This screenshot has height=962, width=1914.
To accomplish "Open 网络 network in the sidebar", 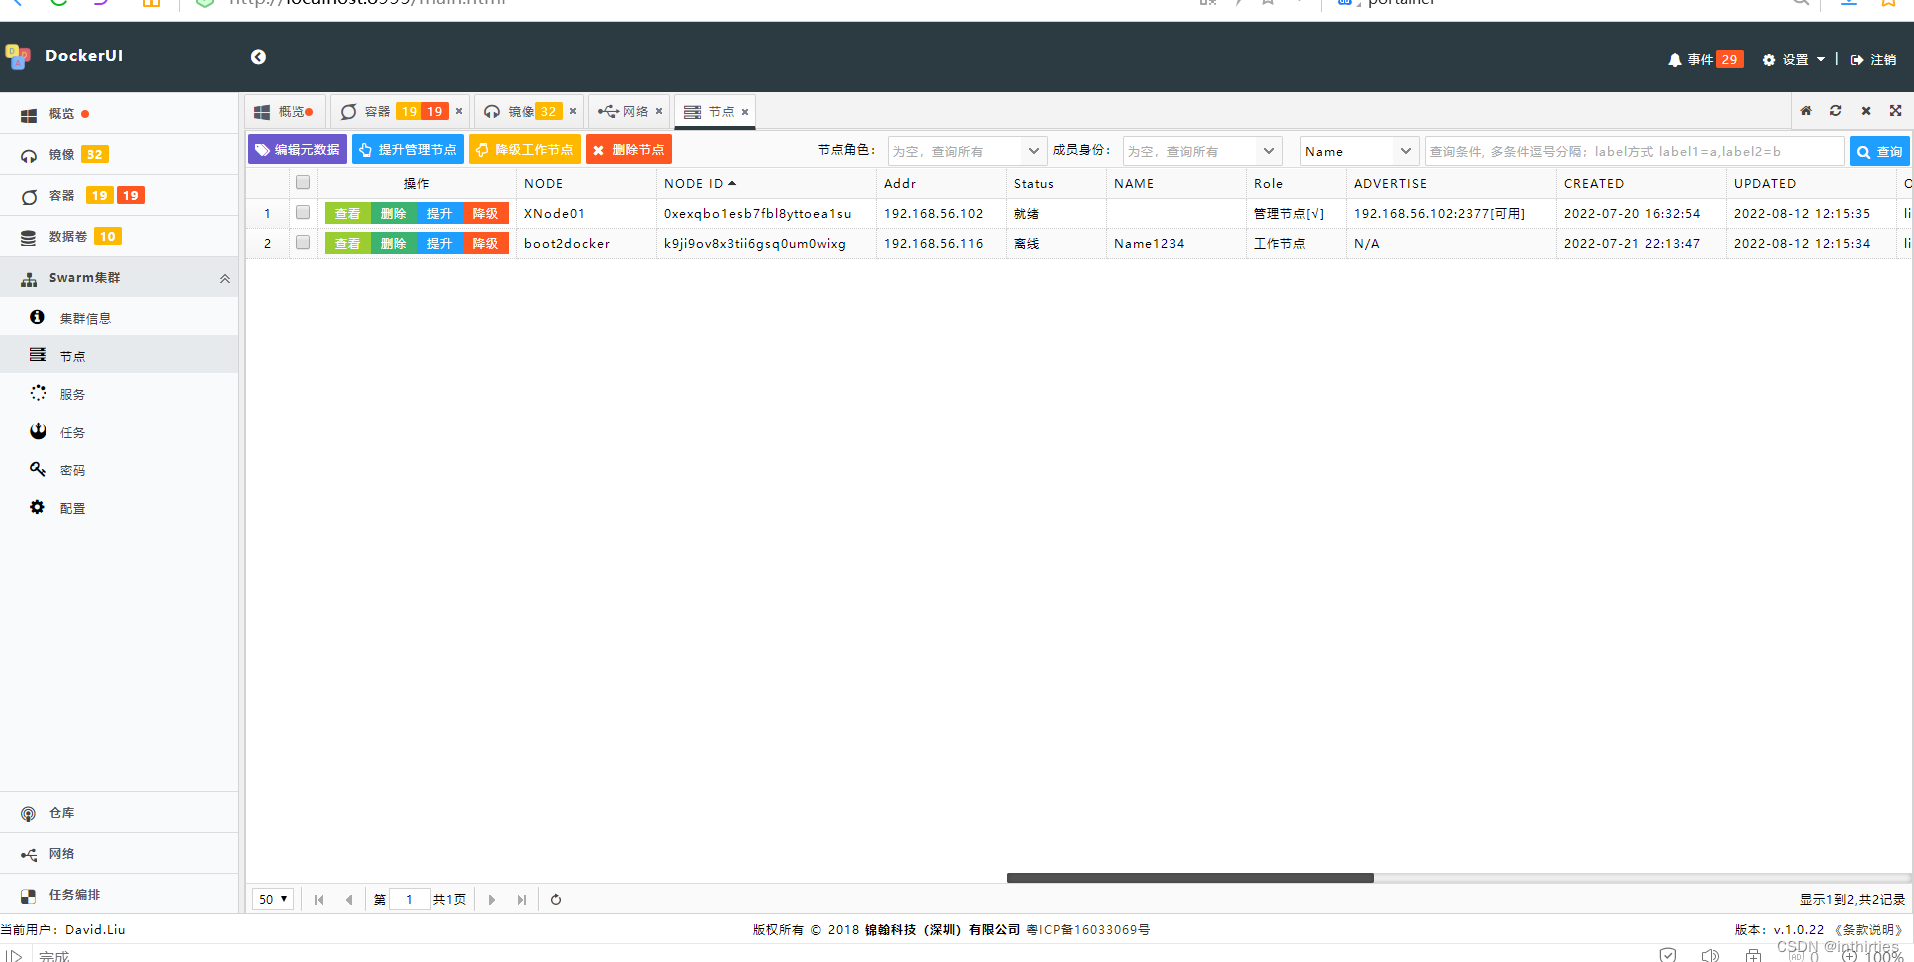I will click(119, 854).
